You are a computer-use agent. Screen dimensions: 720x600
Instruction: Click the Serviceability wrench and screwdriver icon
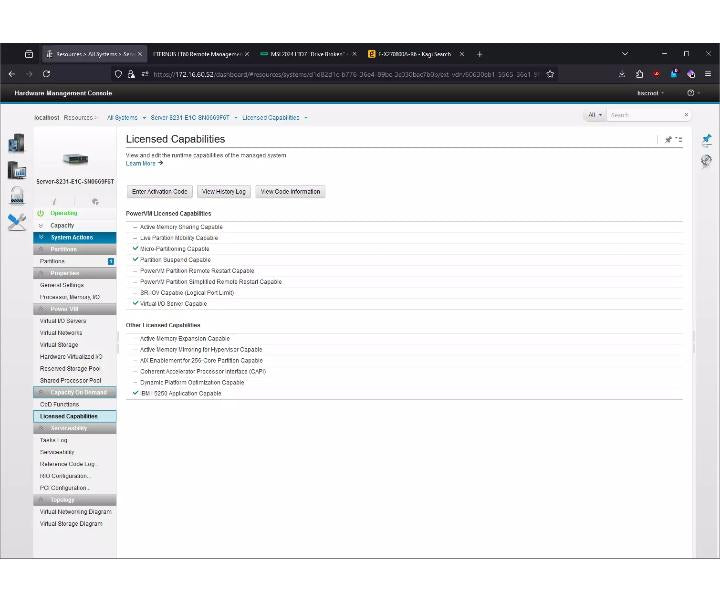coord(17,222)
